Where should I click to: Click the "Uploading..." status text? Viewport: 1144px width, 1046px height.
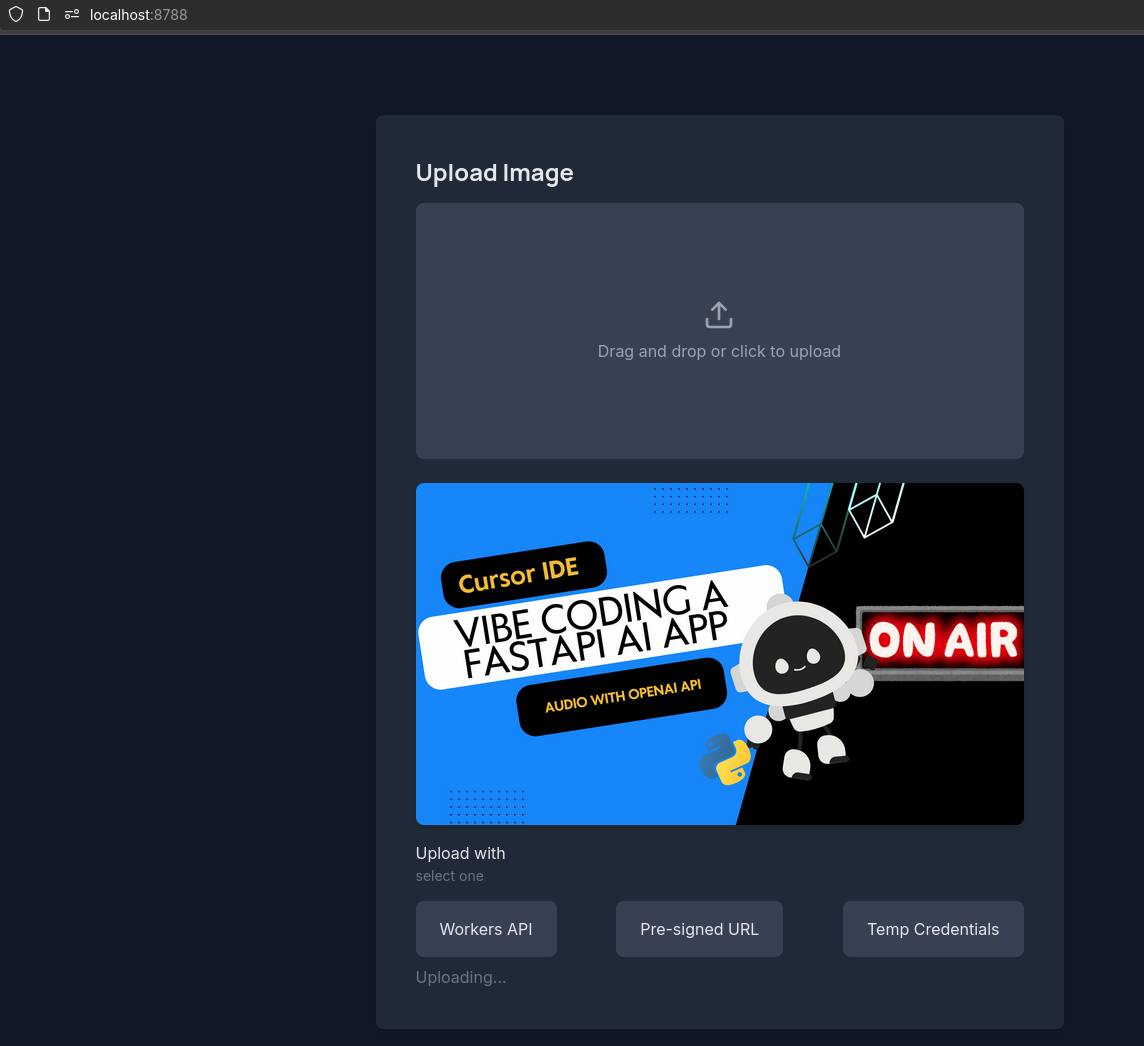[x=461, y=977]
